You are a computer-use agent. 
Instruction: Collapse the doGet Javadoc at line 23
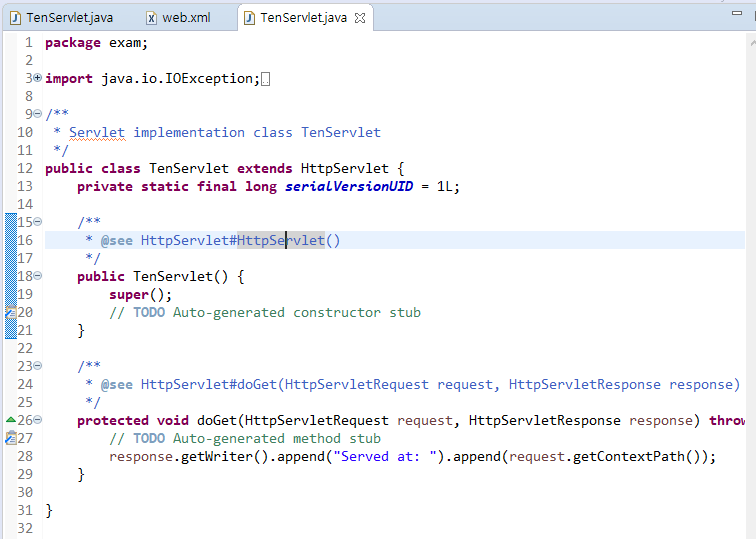tap(38, 366)
